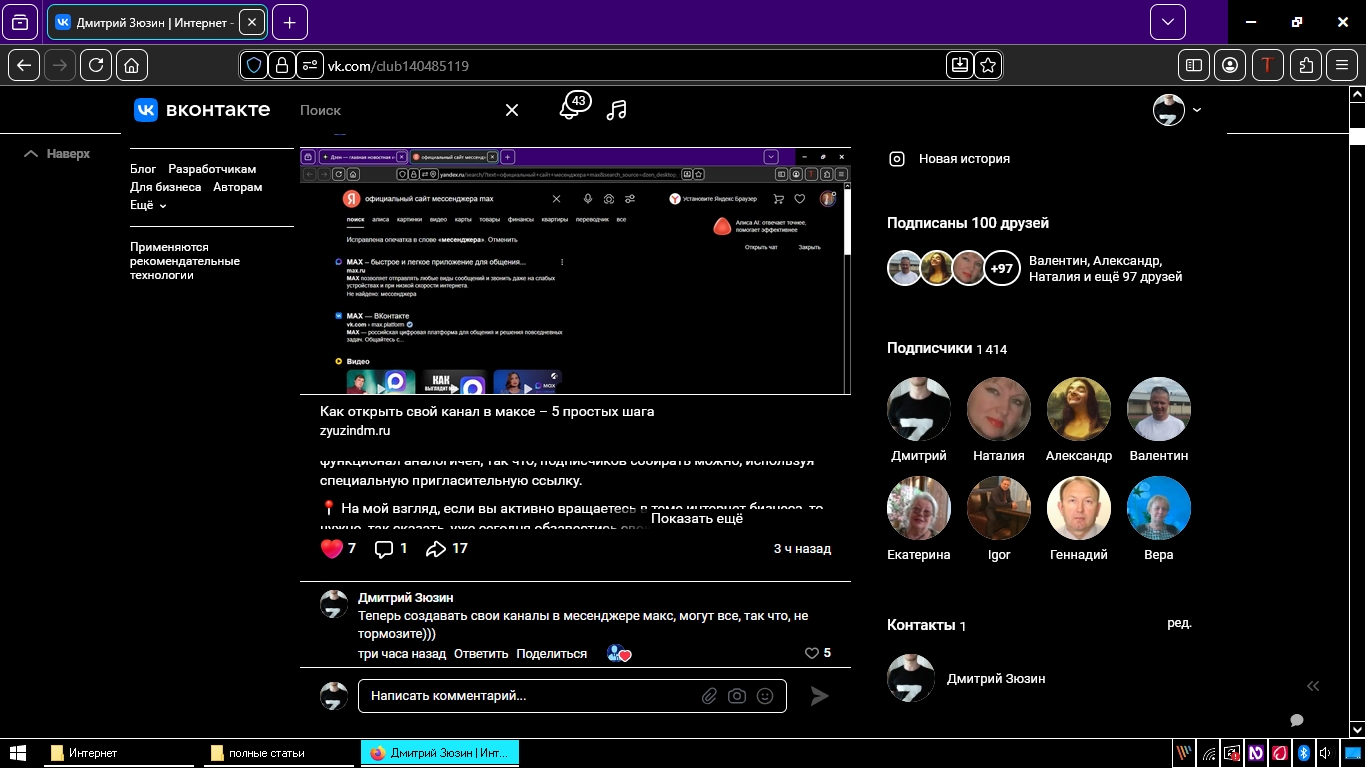Click Ответить under the comment

481,654
